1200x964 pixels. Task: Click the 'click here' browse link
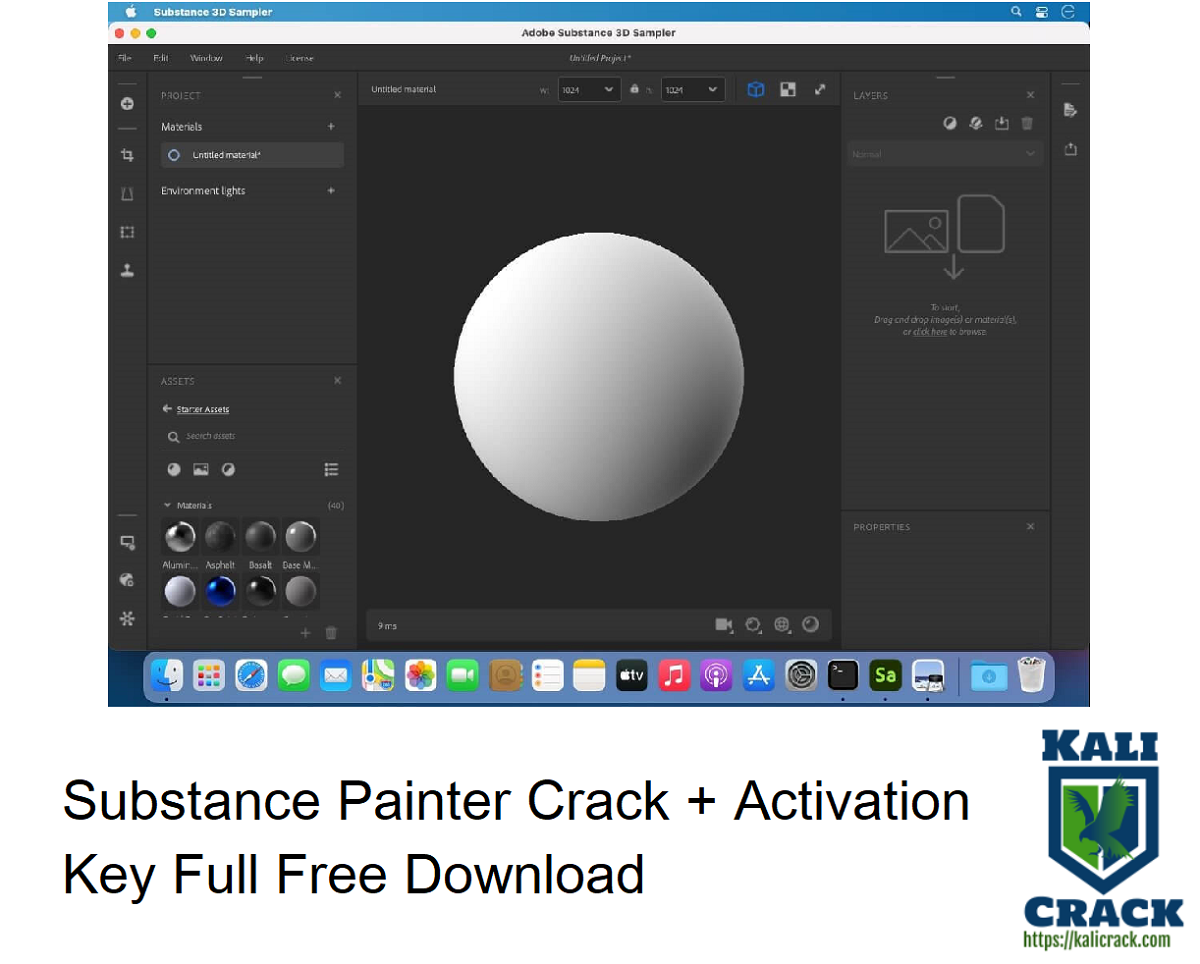click(x=930, y=331)
